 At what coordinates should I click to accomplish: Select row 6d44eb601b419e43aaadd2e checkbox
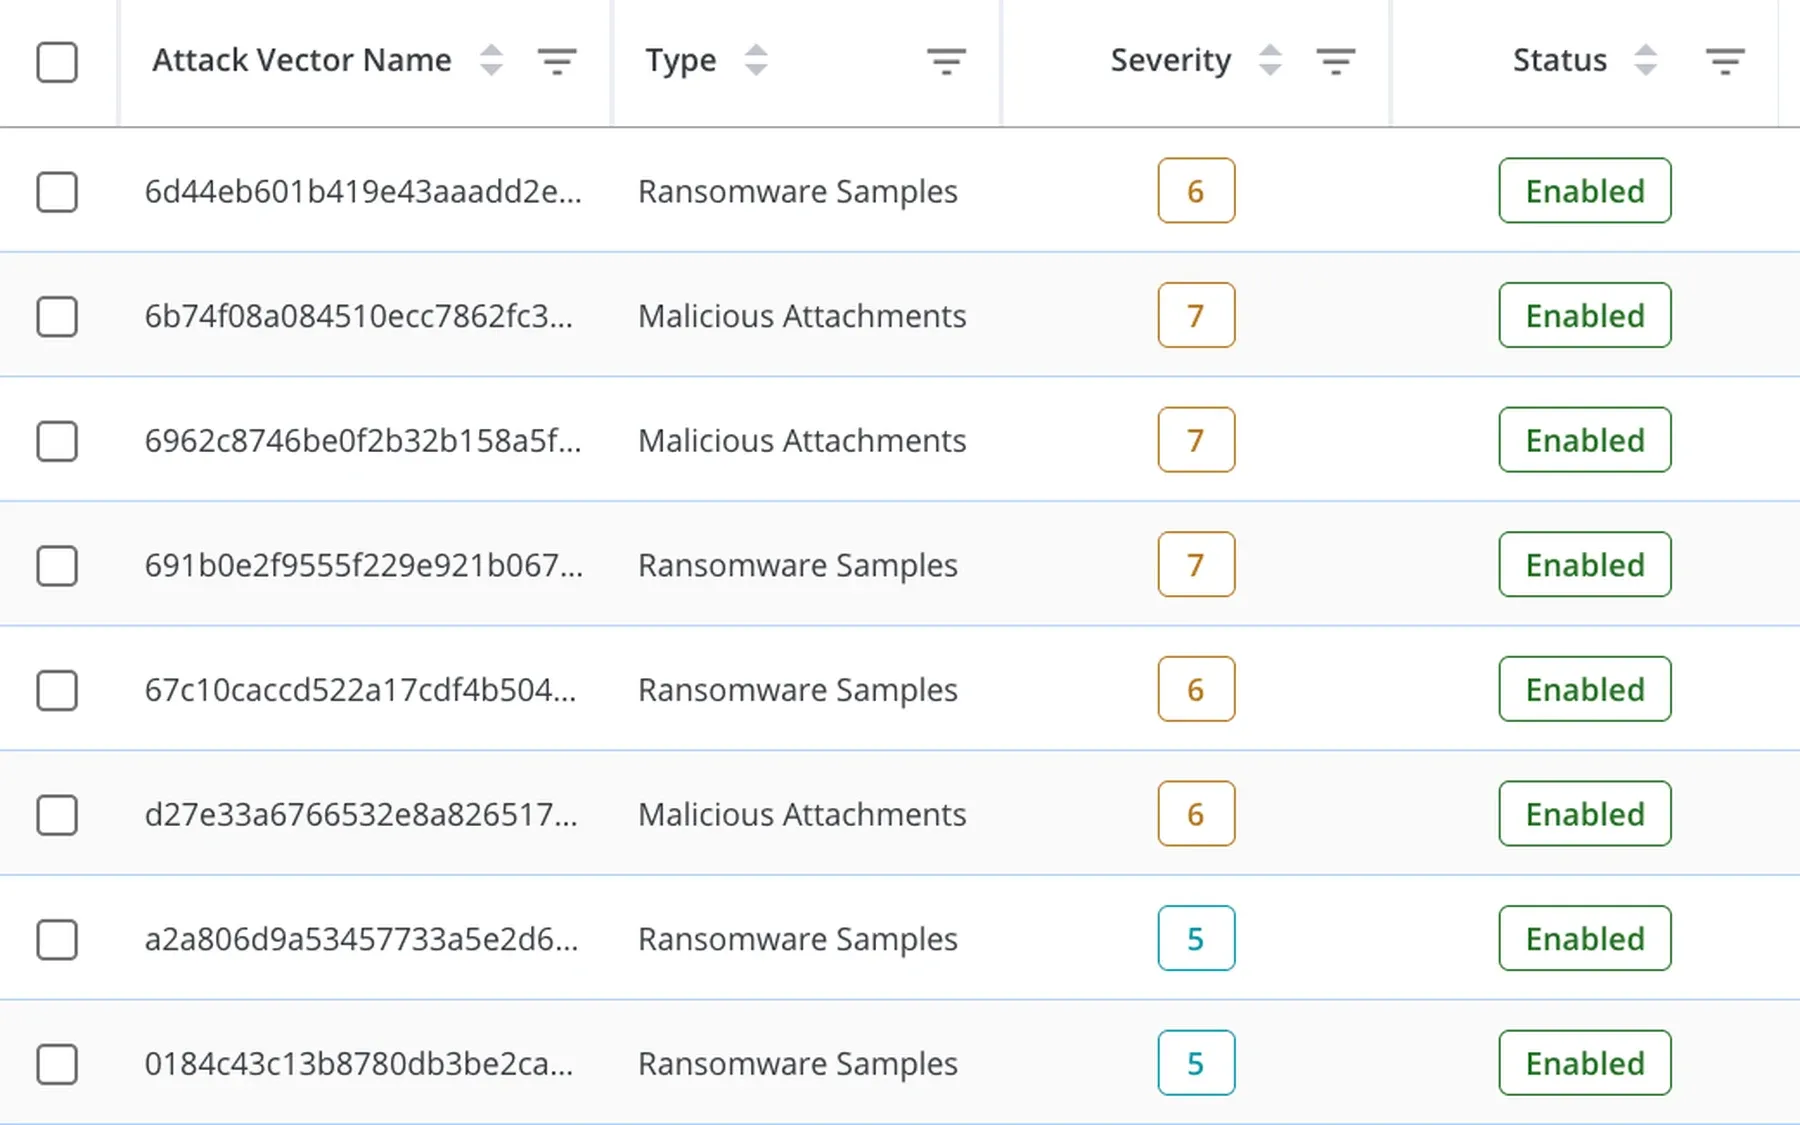point(57,192)
